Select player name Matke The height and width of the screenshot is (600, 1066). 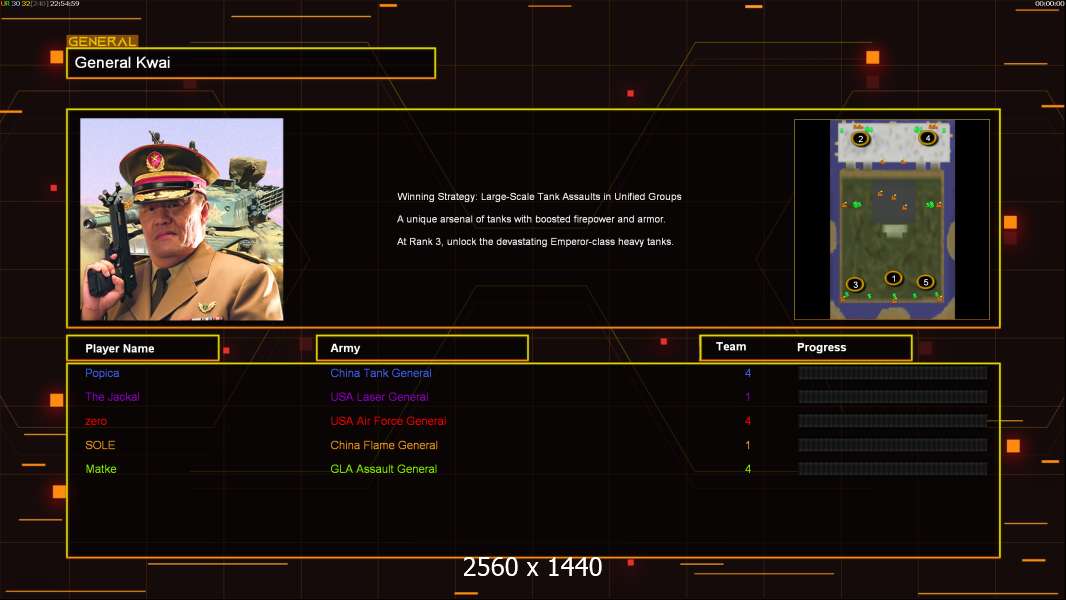101,469
